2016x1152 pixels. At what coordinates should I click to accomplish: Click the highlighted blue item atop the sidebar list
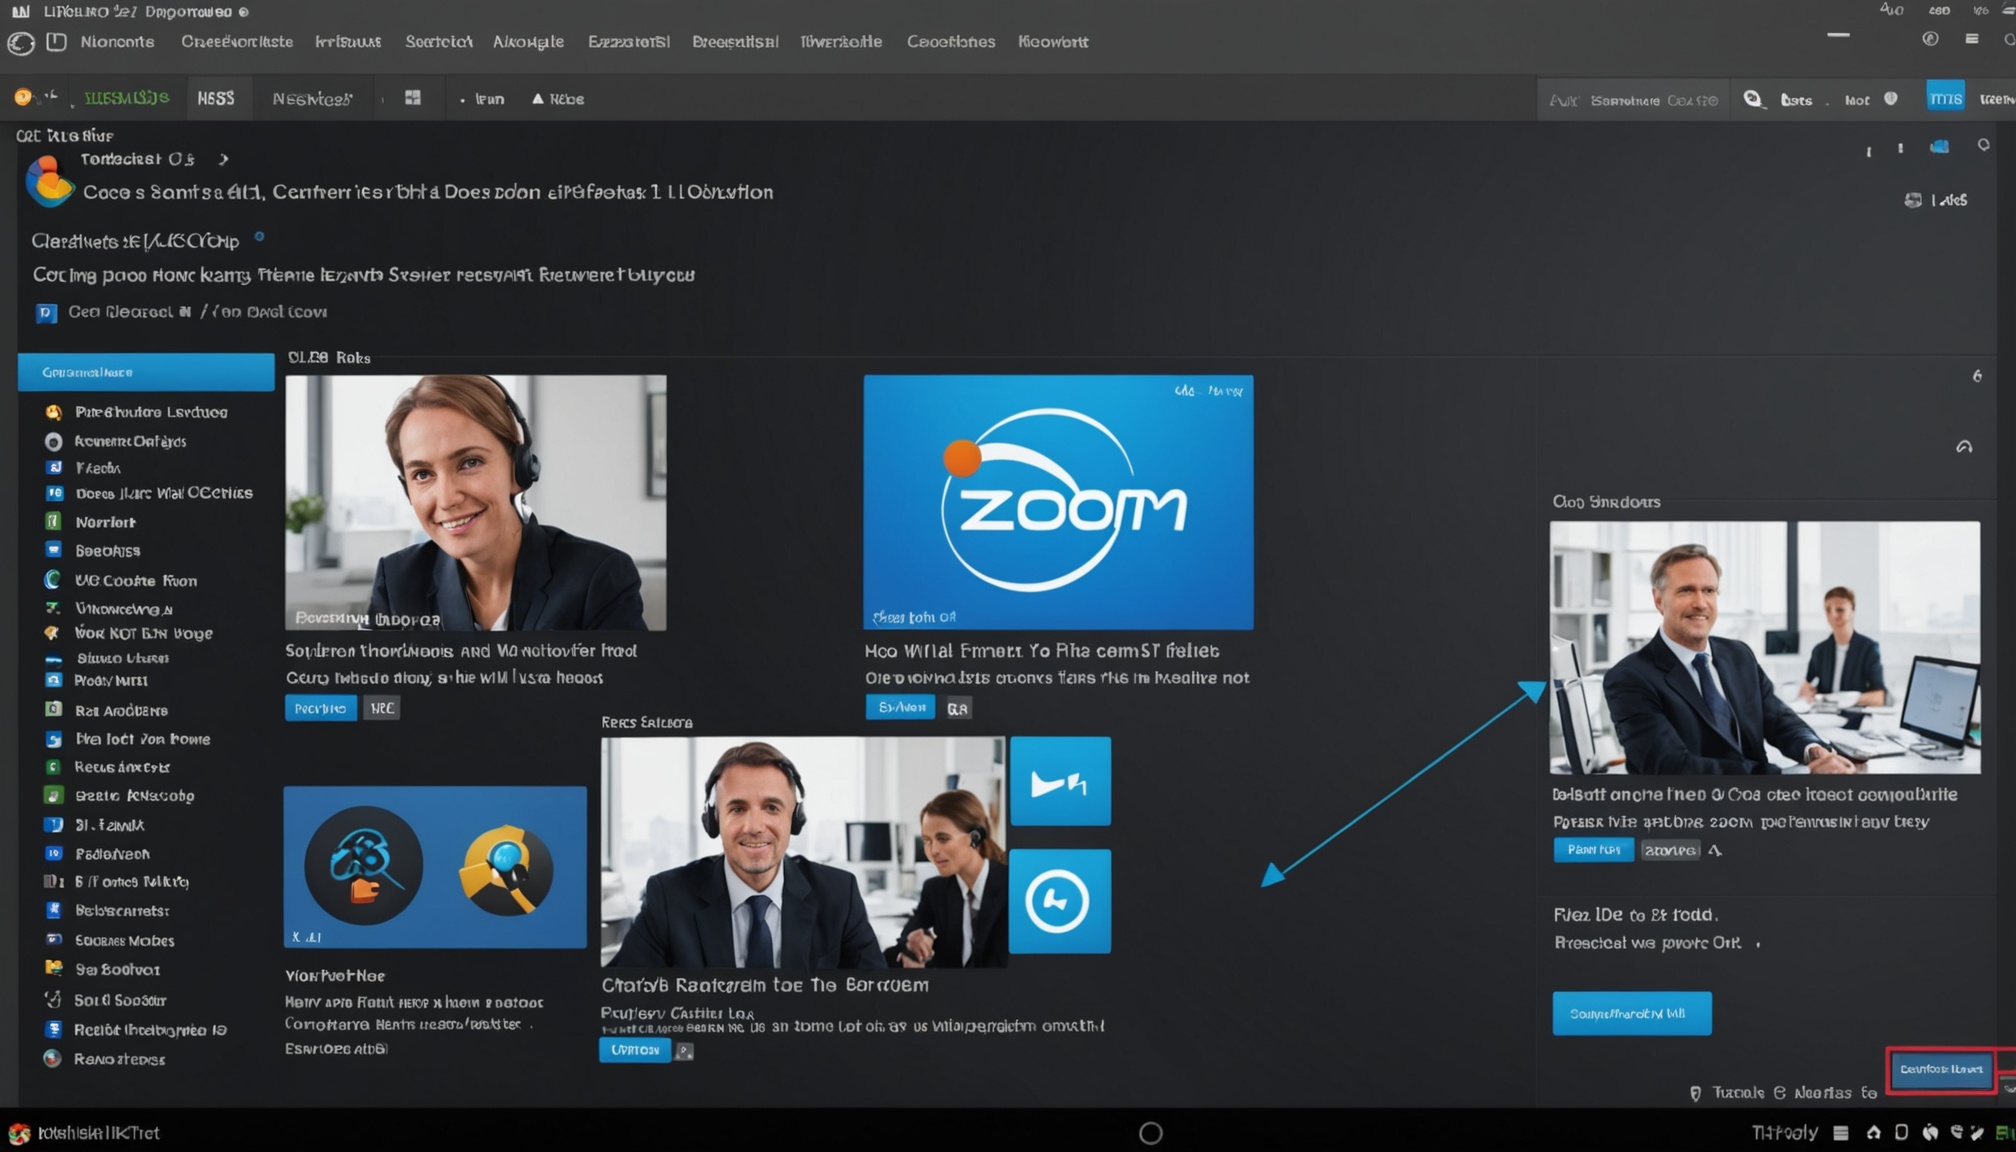[146, 371]
